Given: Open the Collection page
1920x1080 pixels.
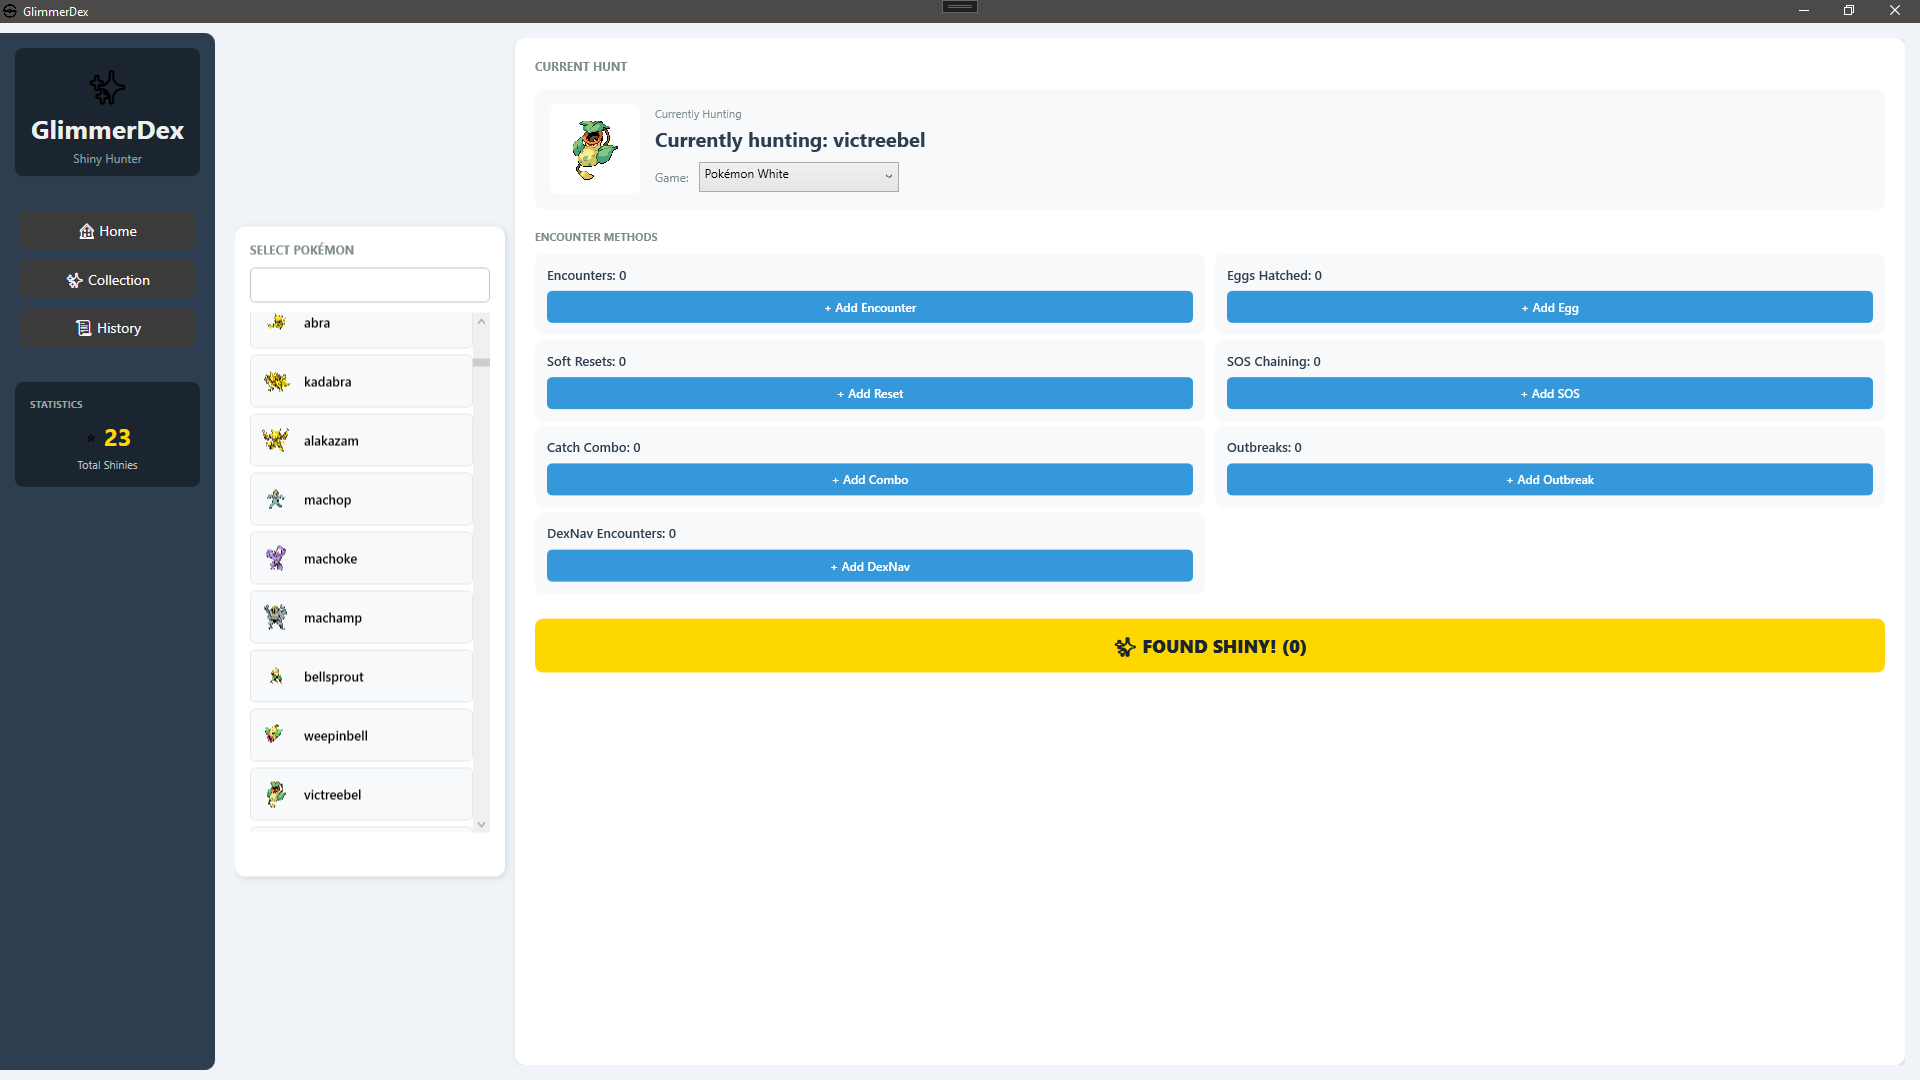Looking at the screenshot, I should click(x=108, y=280).
